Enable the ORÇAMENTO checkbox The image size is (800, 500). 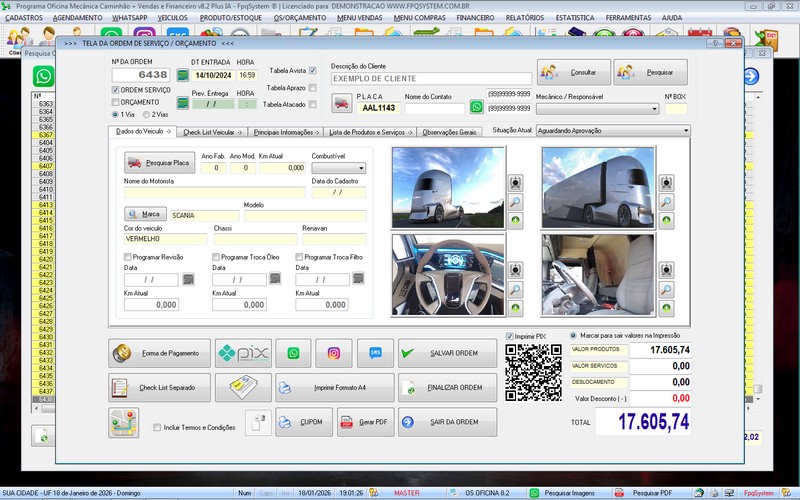tap(114, 102)
